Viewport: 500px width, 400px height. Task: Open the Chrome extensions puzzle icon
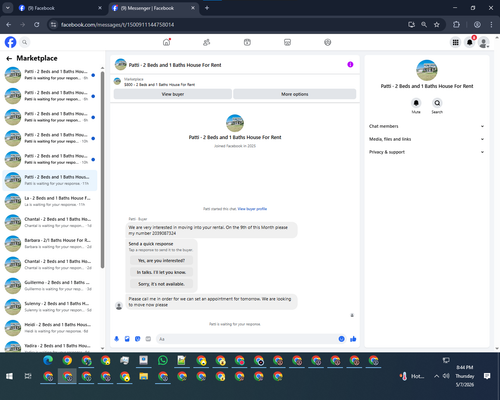[x=456, y=25]
